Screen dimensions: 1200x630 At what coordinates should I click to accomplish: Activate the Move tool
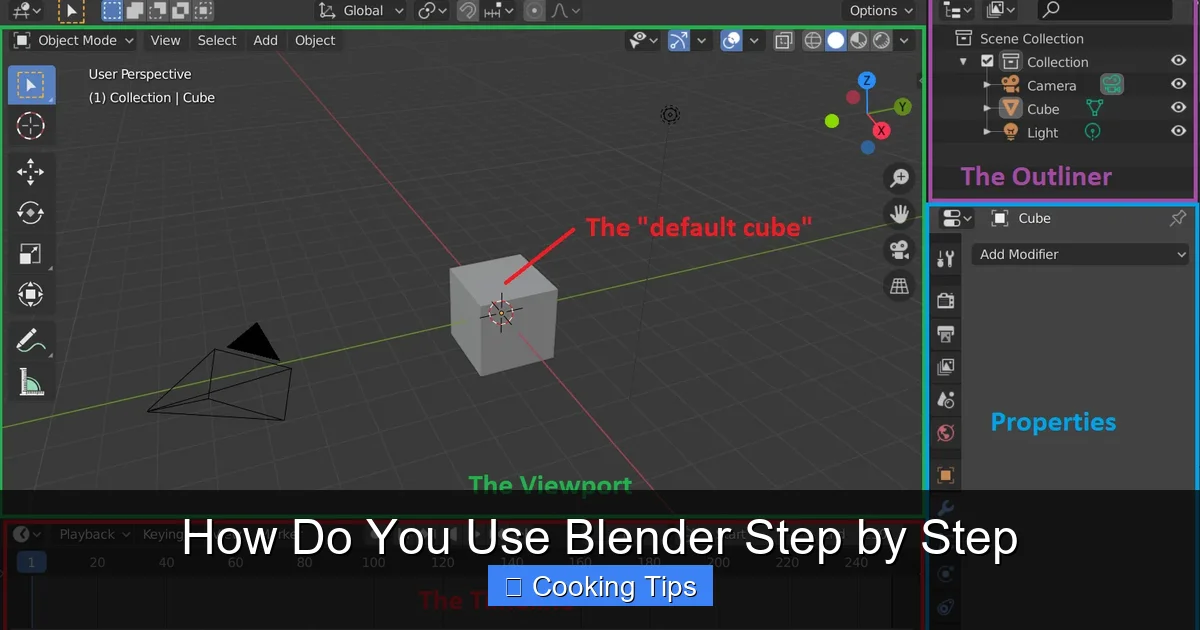click(31, 172)
